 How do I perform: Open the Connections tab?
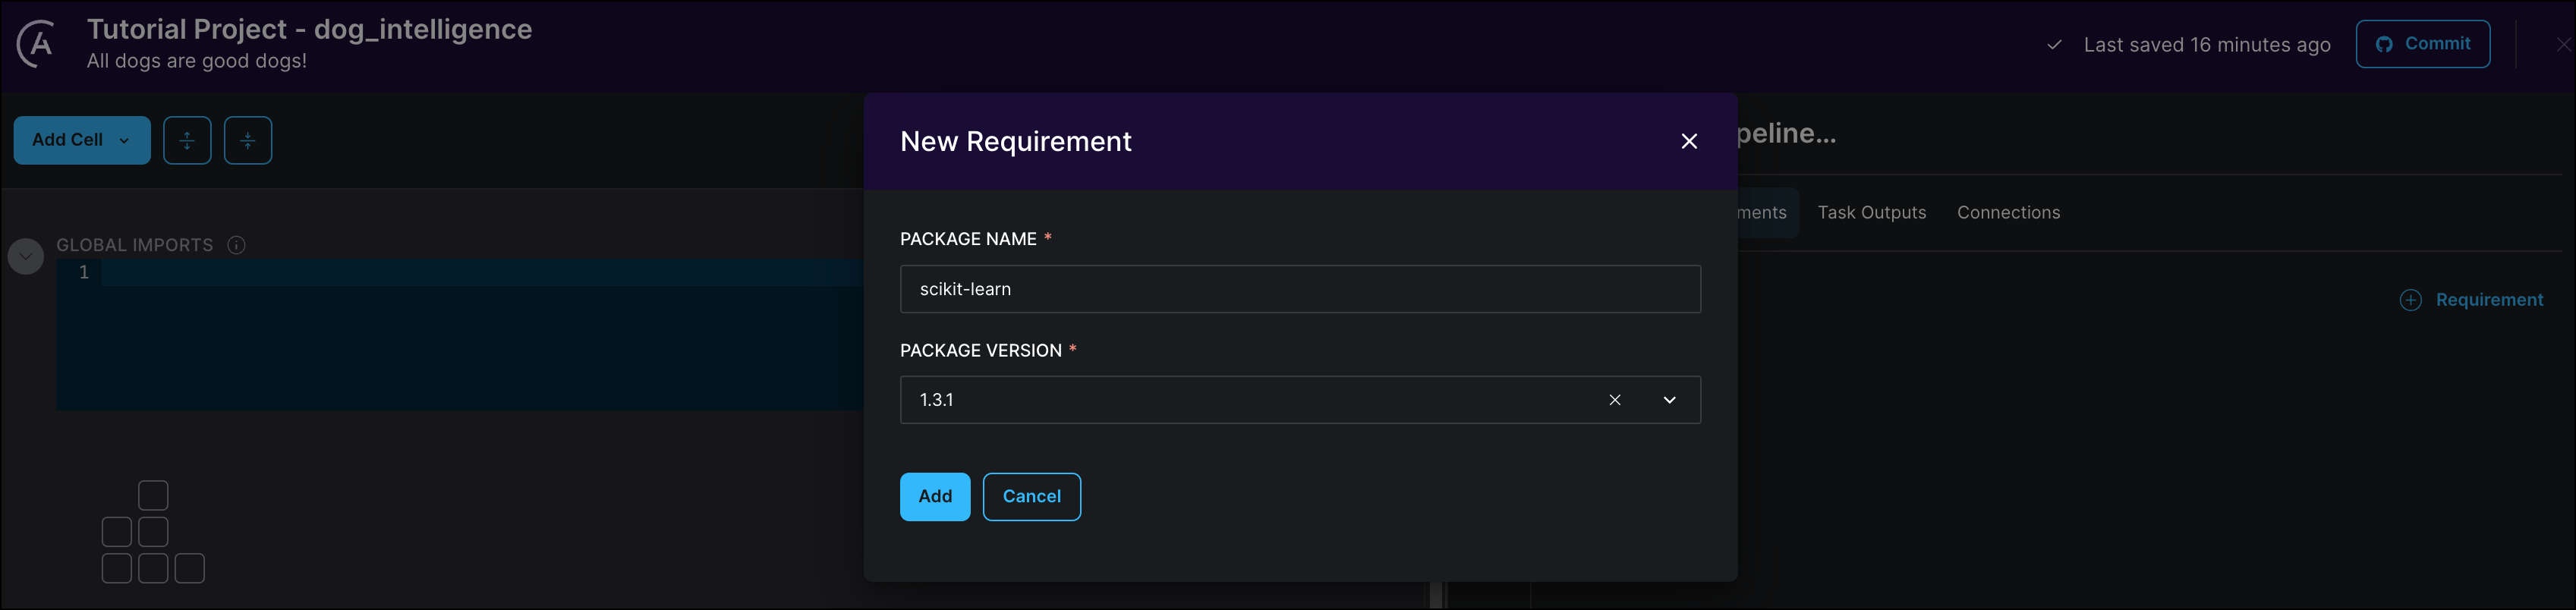coord(2008,213)
